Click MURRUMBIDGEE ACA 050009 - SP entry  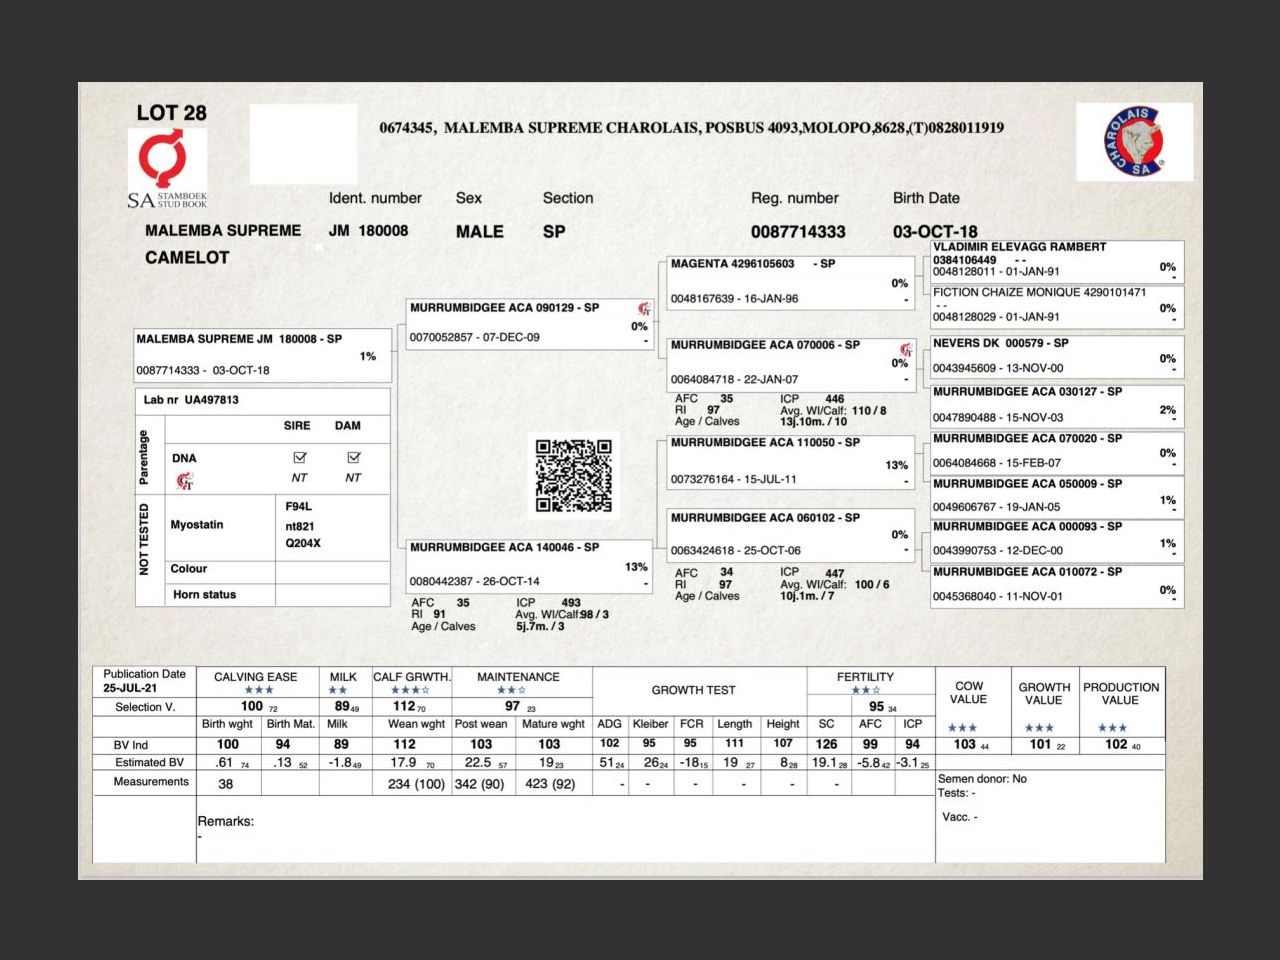coord(1057,496)
